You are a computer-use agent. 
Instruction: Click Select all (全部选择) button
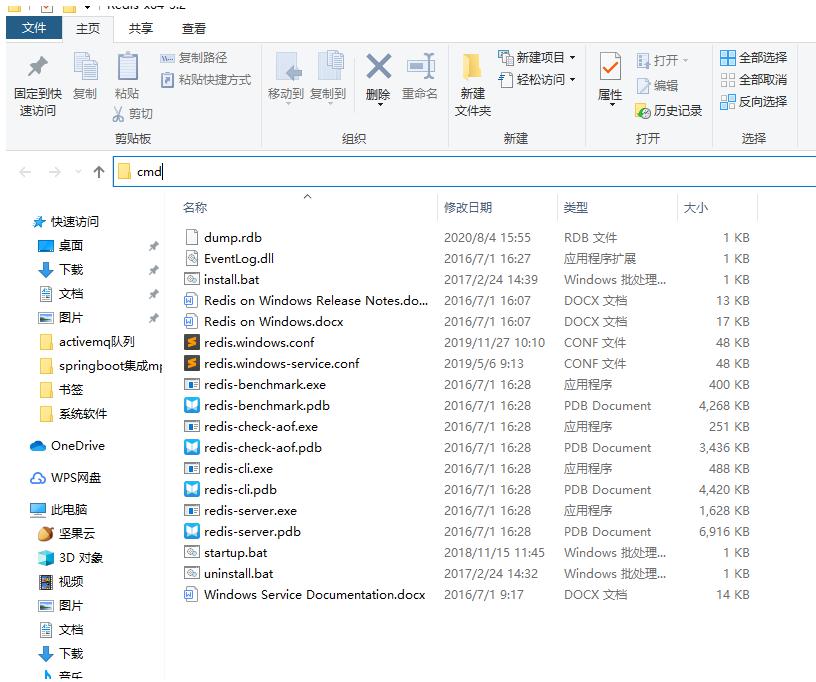tap(754, 57)
